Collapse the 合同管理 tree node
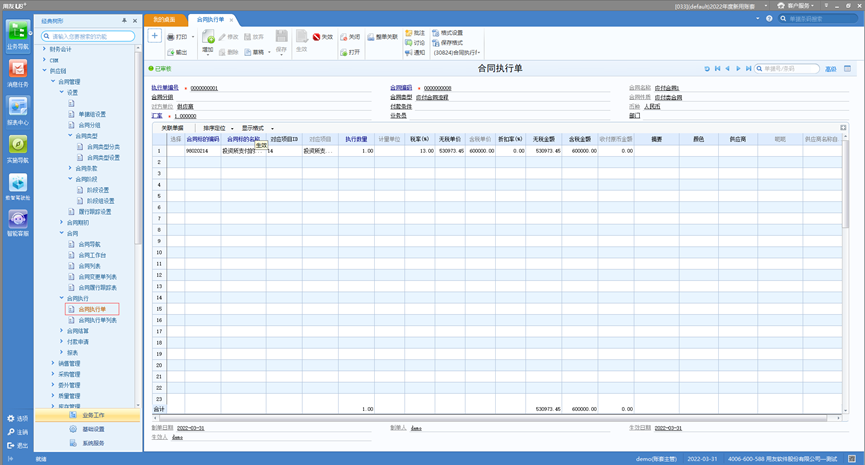 (53, 82)
